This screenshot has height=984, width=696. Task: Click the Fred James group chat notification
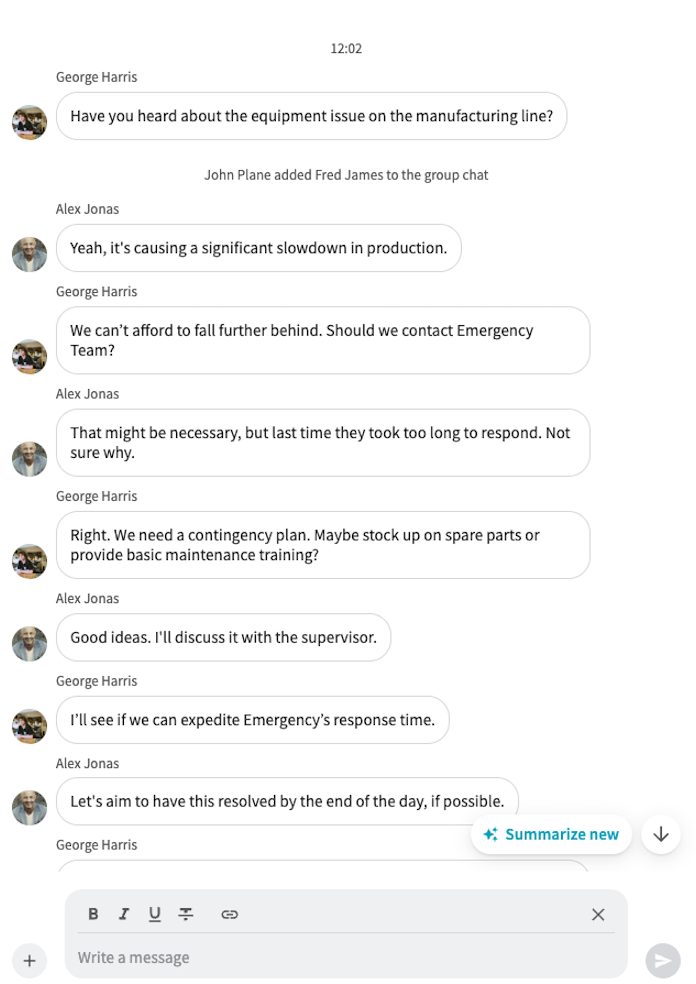pos(345,174)
